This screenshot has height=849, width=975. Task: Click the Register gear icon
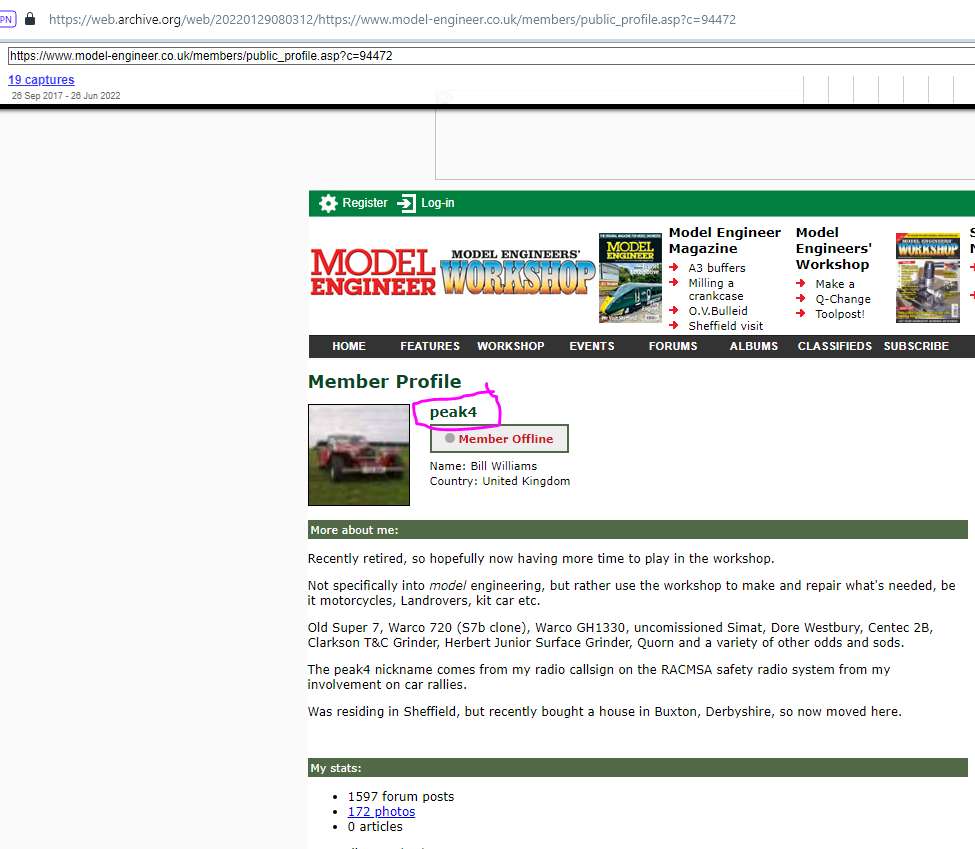pos(328,203)
